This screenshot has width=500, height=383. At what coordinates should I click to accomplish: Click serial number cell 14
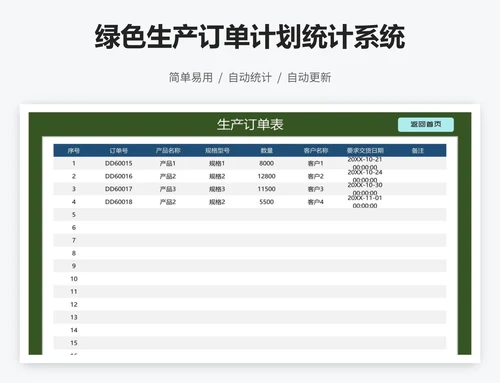point(74,330)
